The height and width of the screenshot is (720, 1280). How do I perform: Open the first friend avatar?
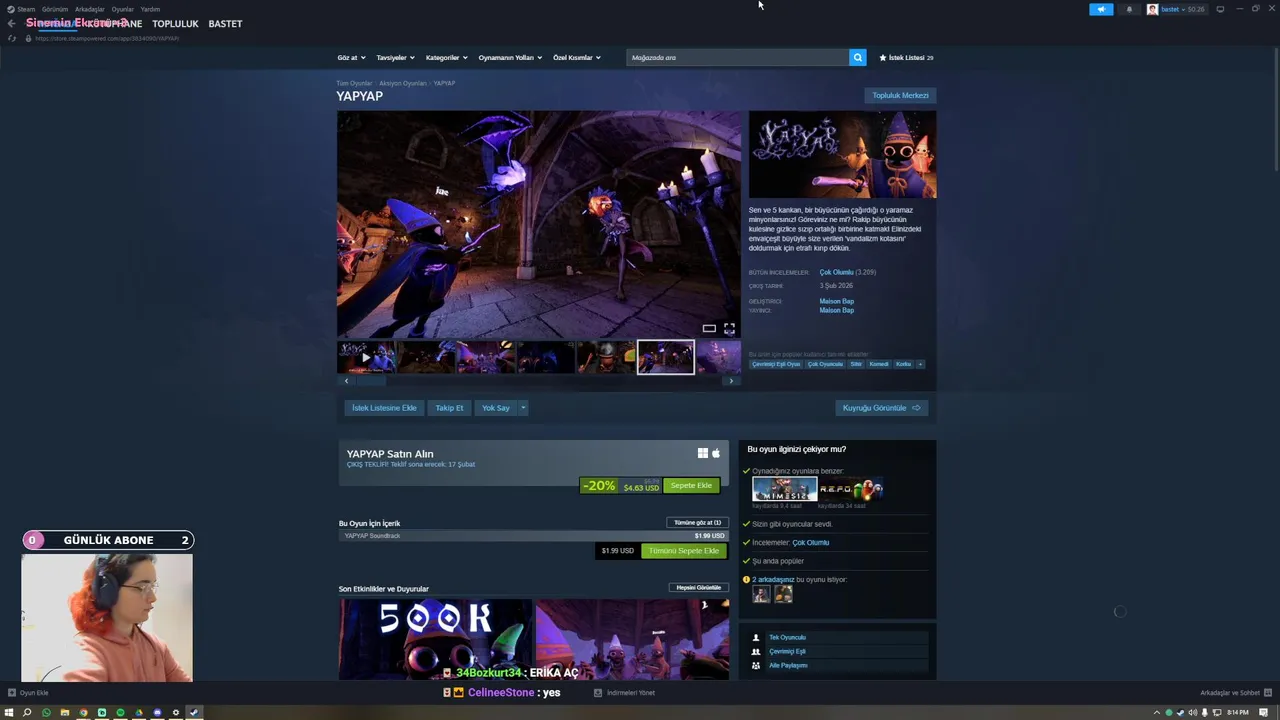(761, 594)
